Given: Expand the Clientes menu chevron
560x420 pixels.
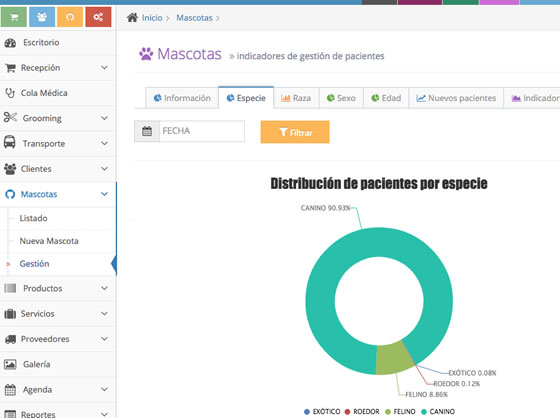Looking at the screenshot, I should click(104, 169).
